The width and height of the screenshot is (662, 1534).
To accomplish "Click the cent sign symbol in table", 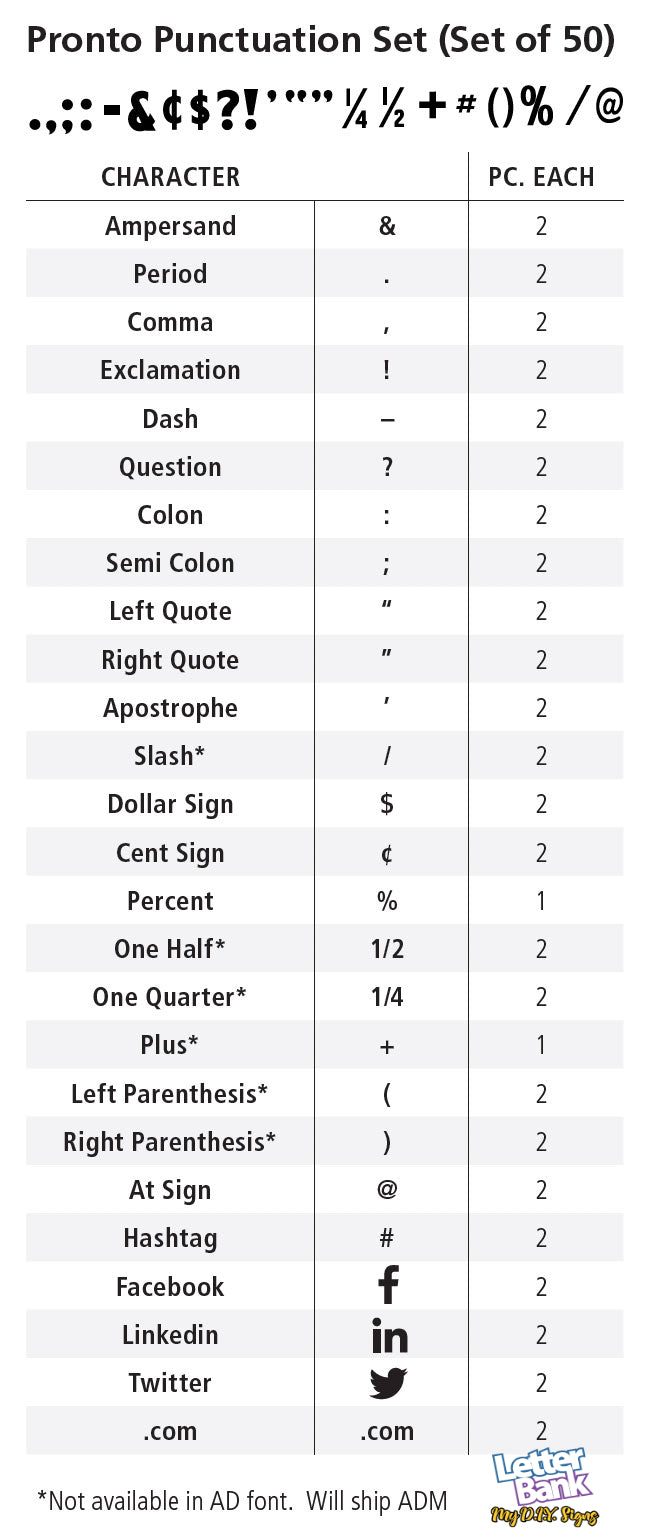I will tap(388, 853).
